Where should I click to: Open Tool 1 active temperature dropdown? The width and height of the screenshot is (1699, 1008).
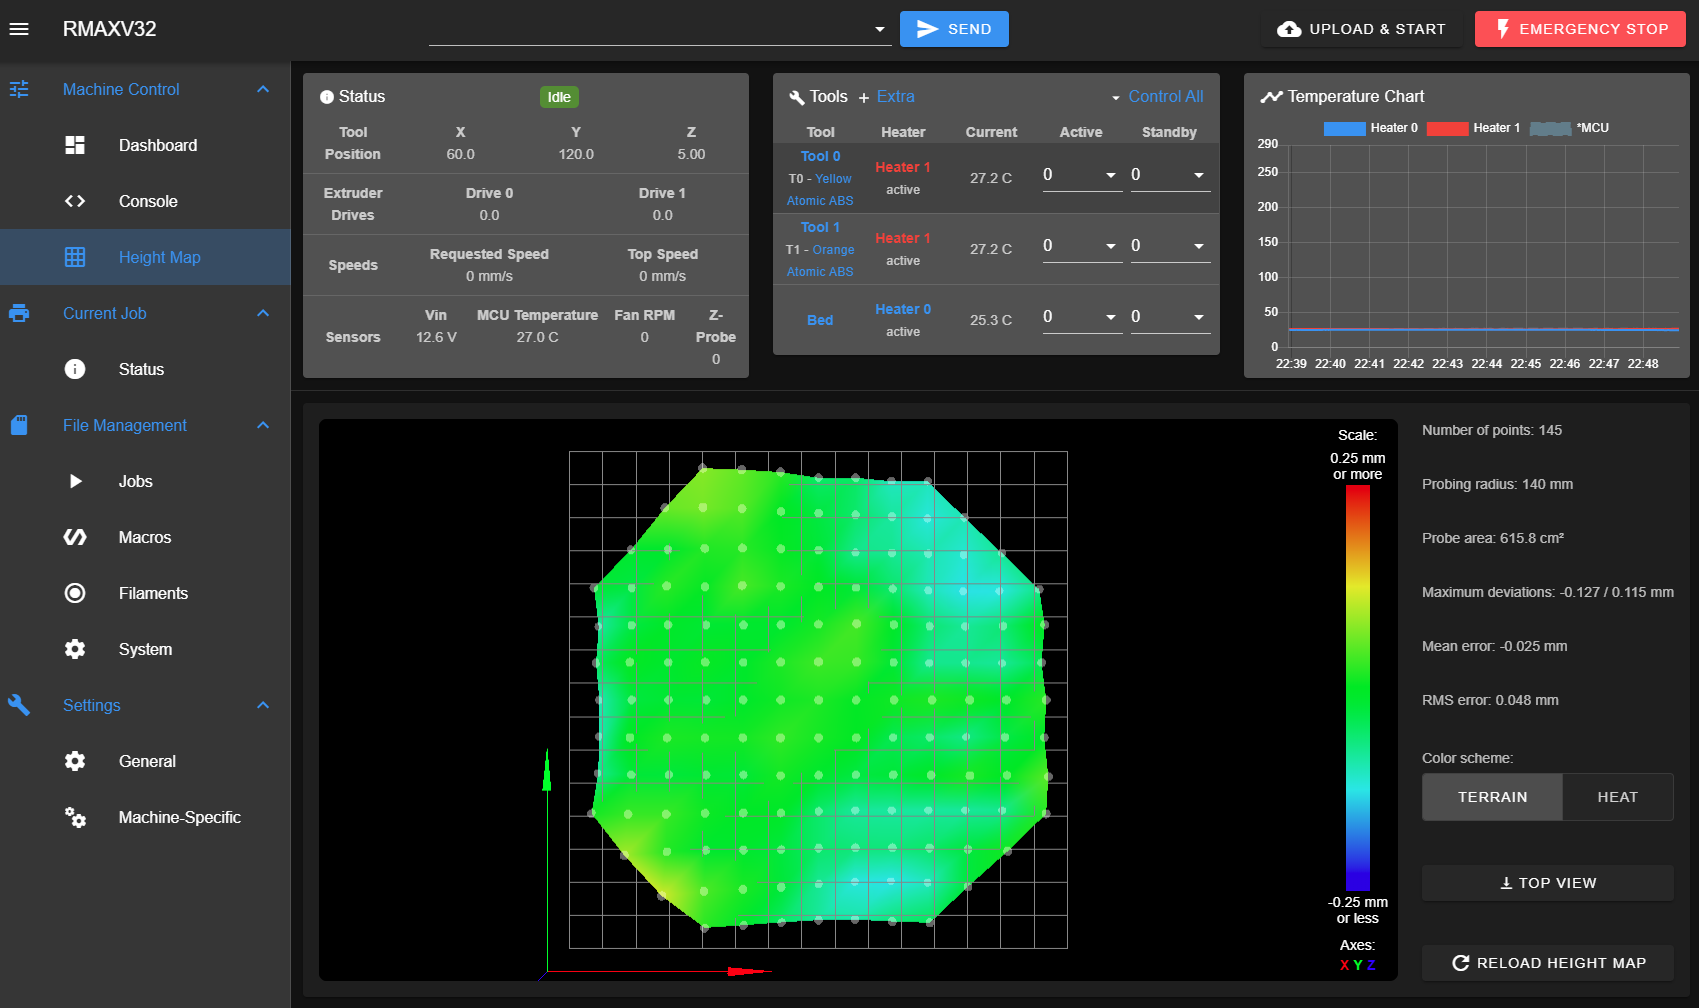[x=1111, y=246]
